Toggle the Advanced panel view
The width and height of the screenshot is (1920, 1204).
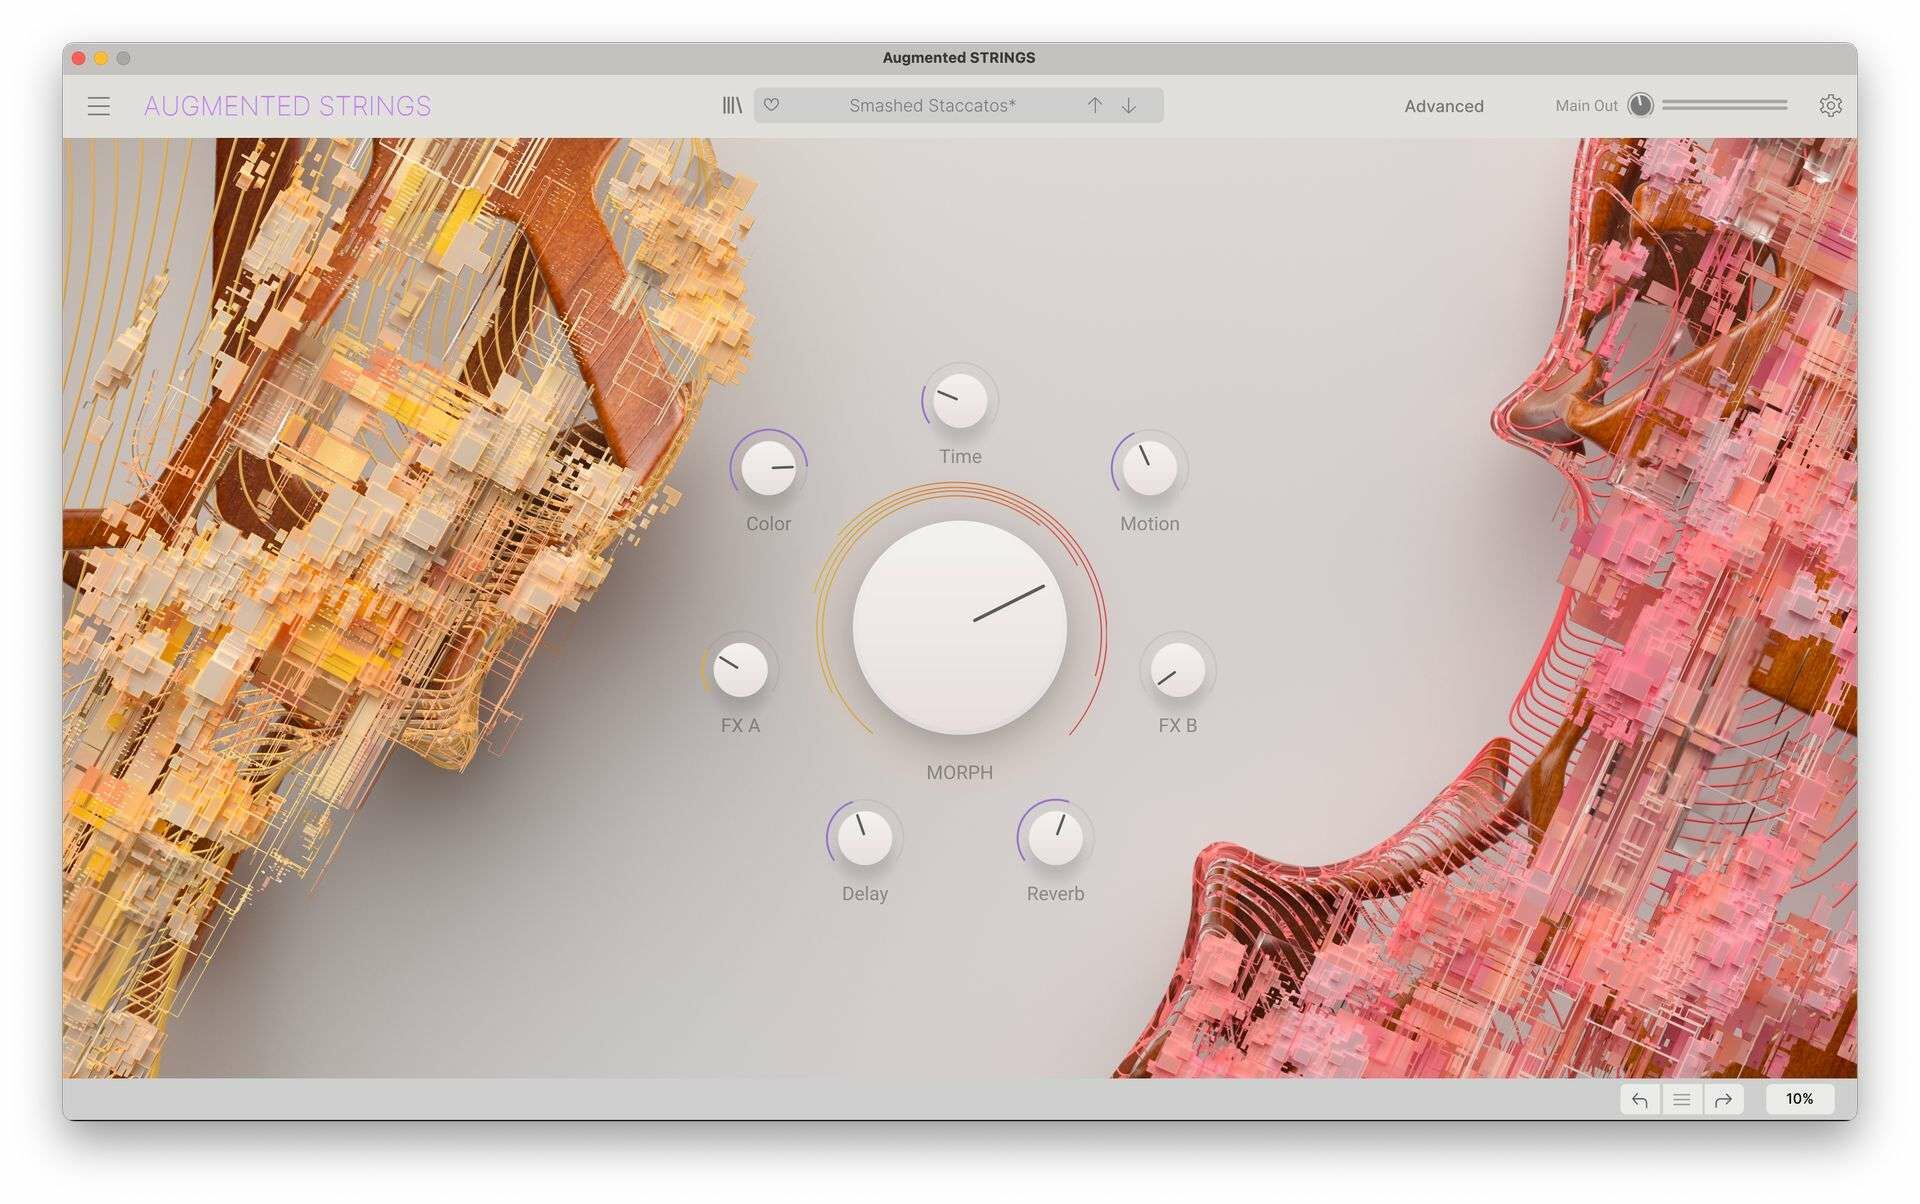[1443, 106]
